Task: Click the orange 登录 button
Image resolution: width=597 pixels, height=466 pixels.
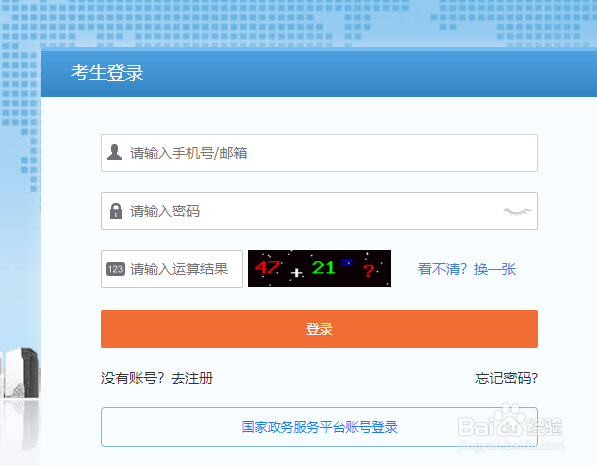Action: pos(319,329)
